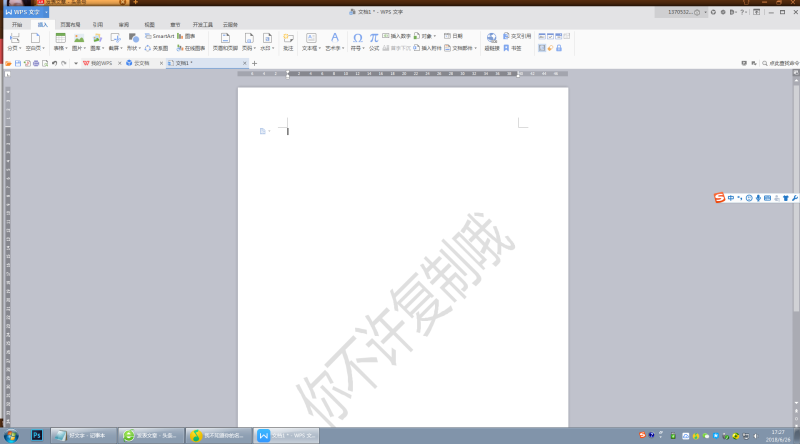800x444 pixels.
Task: Close the 文档1 document tab
Action: coord(244,63)
